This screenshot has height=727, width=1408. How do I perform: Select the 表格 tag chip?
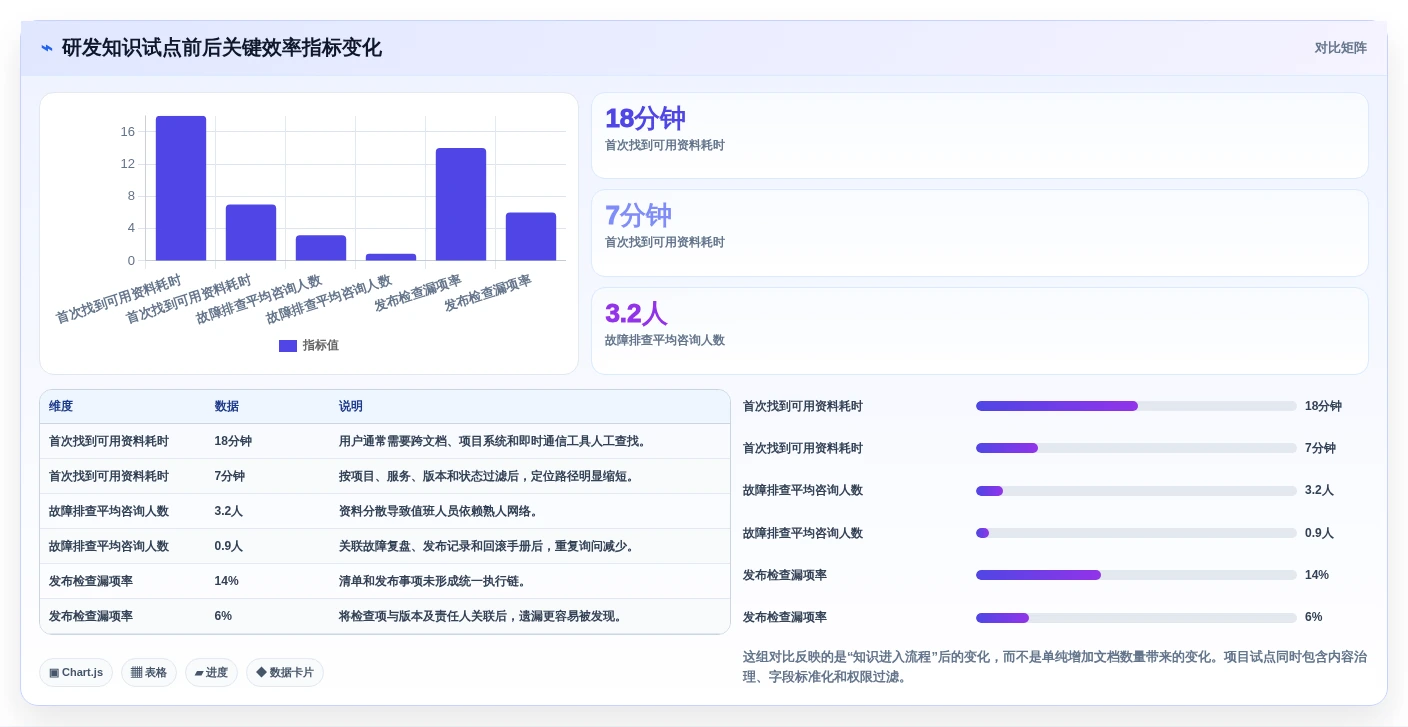[149, 673]
